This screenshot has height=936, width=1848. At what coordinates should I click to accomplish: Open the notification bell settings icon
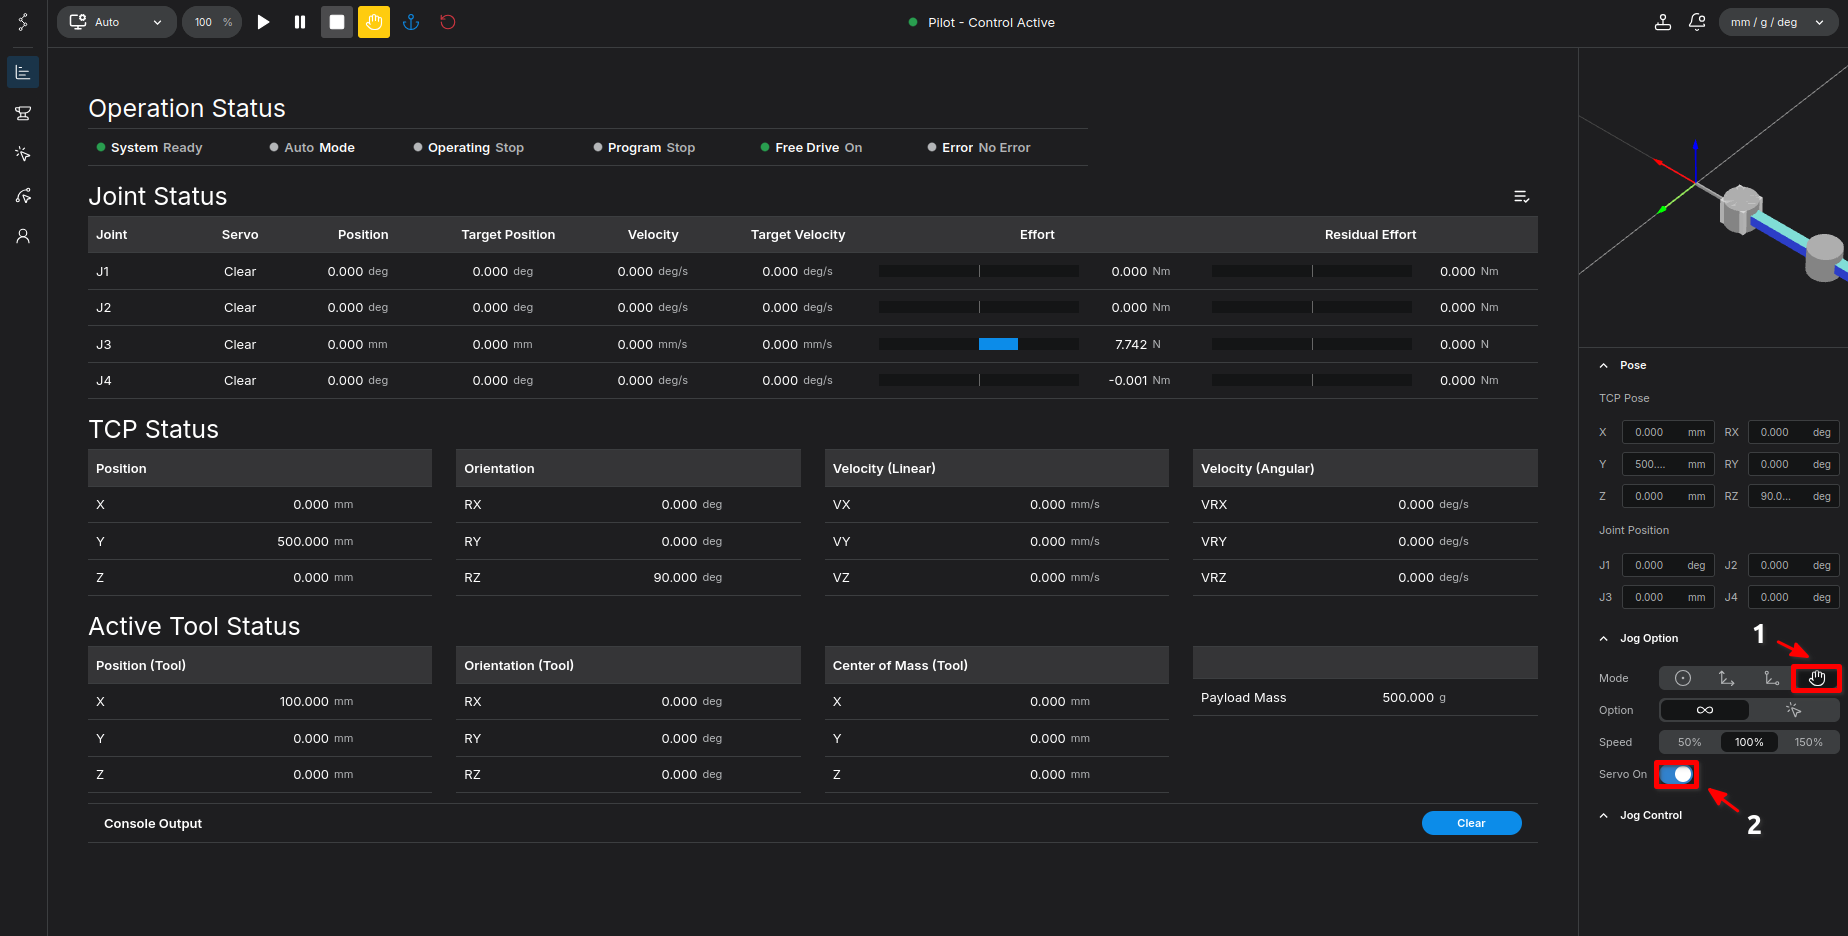pyautogui.click(x=1697, y=22)
